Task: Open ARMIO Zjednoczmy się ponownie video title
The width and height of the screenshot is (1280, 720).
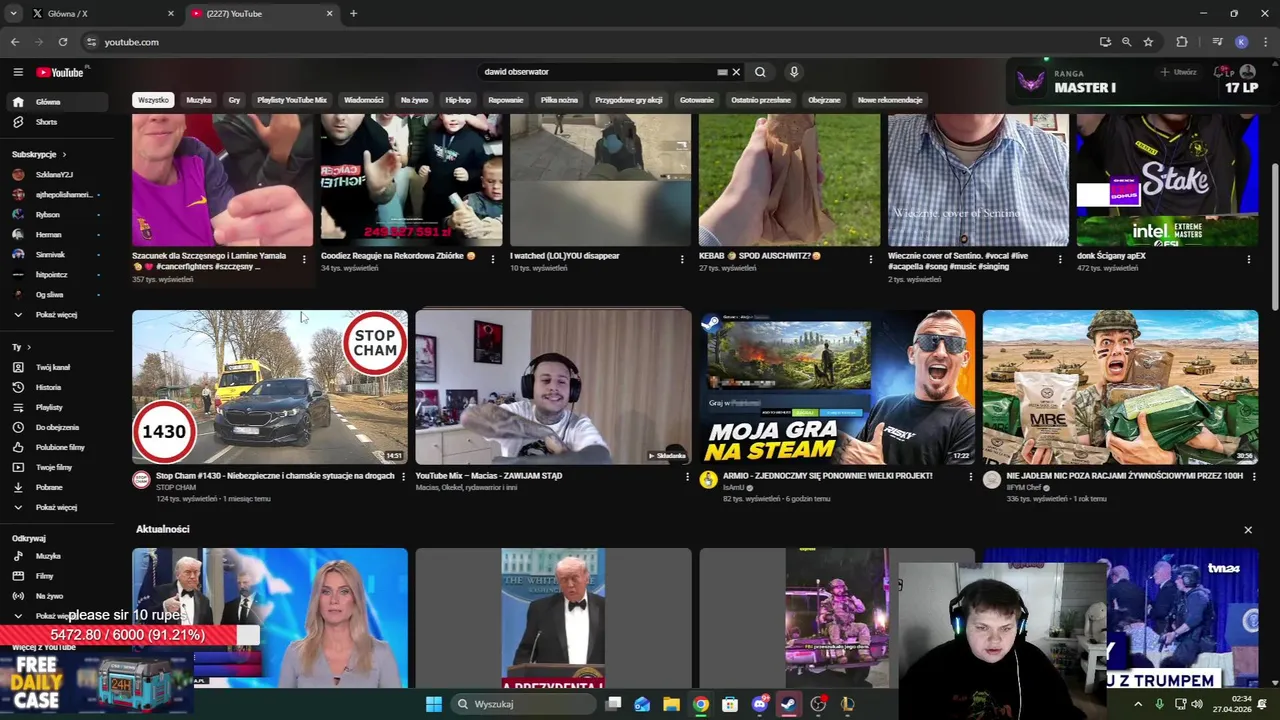Action: 827,476
